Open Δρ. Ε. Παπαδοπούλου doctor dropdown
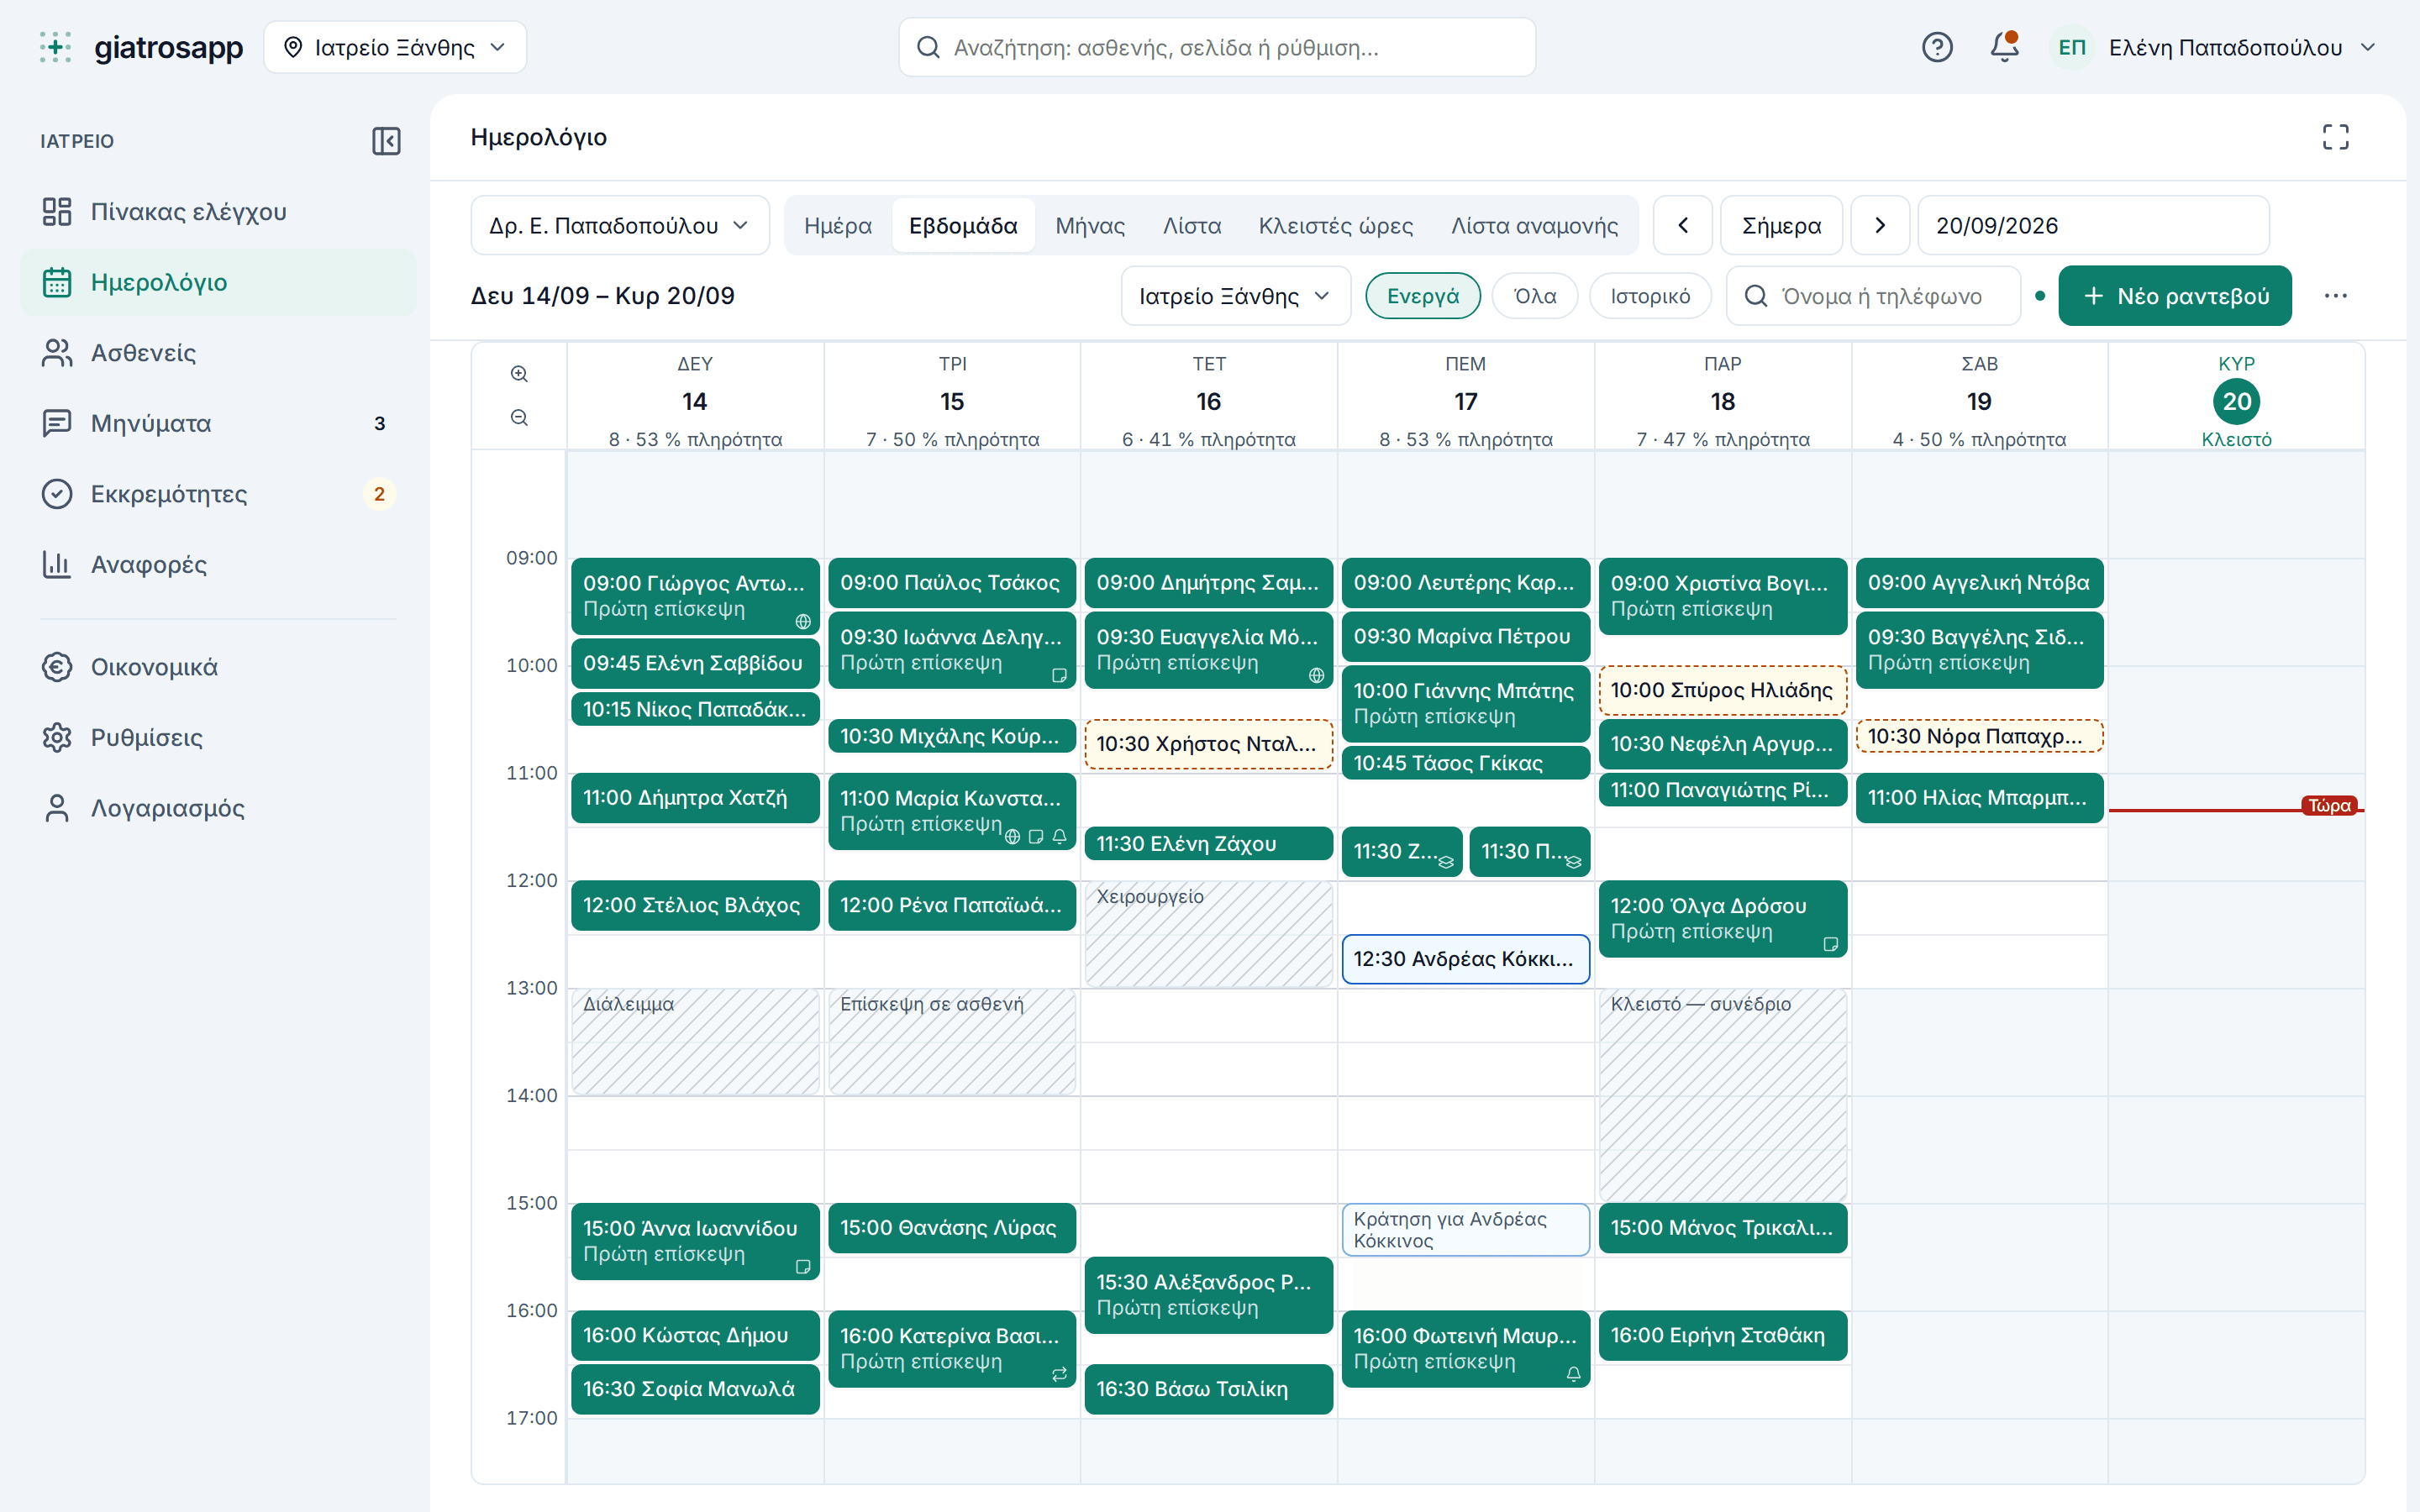 (x=620, y=226)
